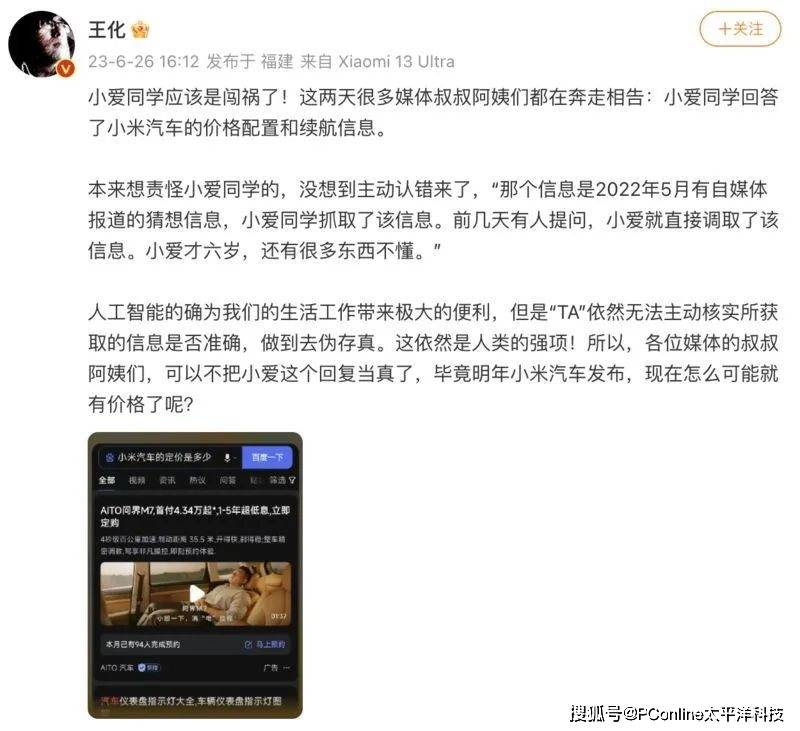Open the 筛选 filter funnel icon
Screen dimensions: 800x731
click(x=292, y=480)
